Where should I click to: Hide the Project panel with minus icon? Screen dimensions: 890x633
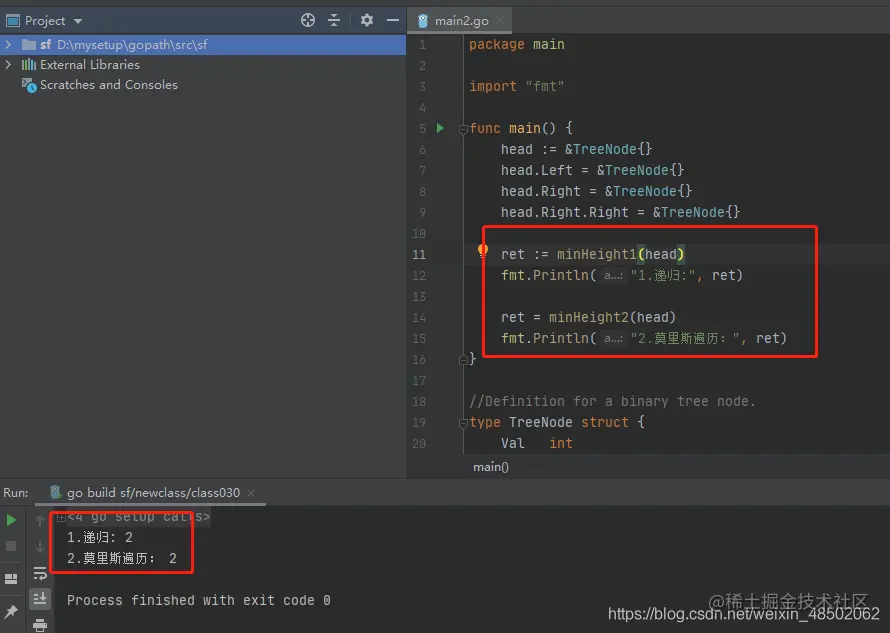click(x=393, y=20)
